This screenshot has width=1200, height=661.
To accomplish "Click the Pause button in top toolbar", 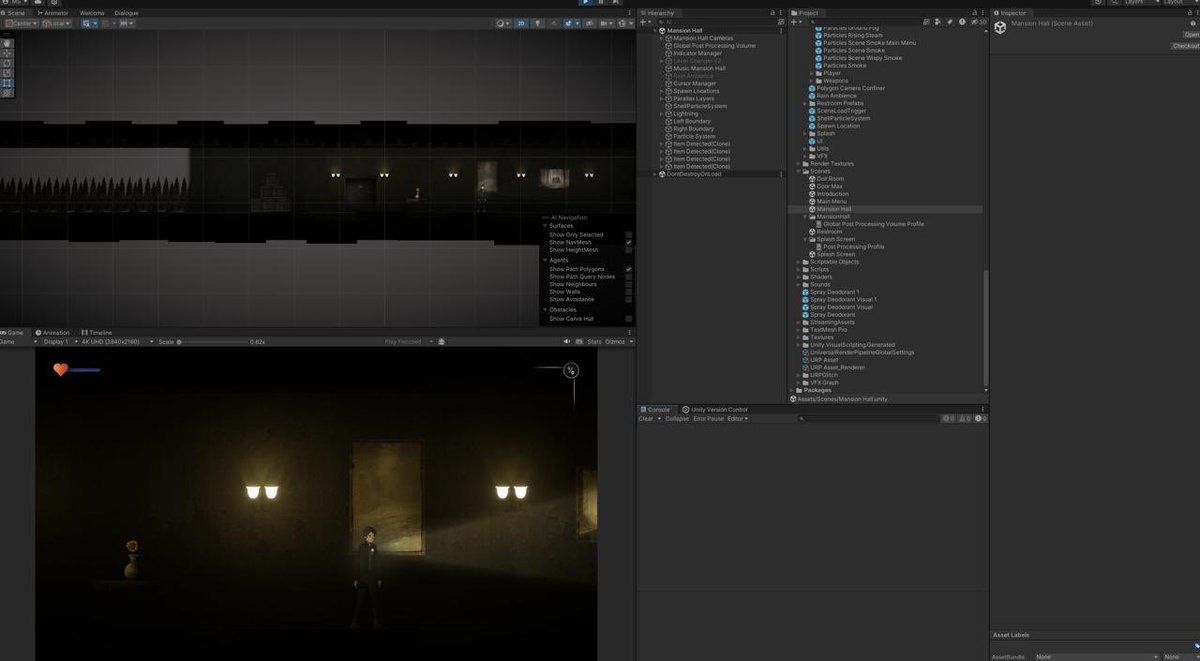I will coord(600,2).
